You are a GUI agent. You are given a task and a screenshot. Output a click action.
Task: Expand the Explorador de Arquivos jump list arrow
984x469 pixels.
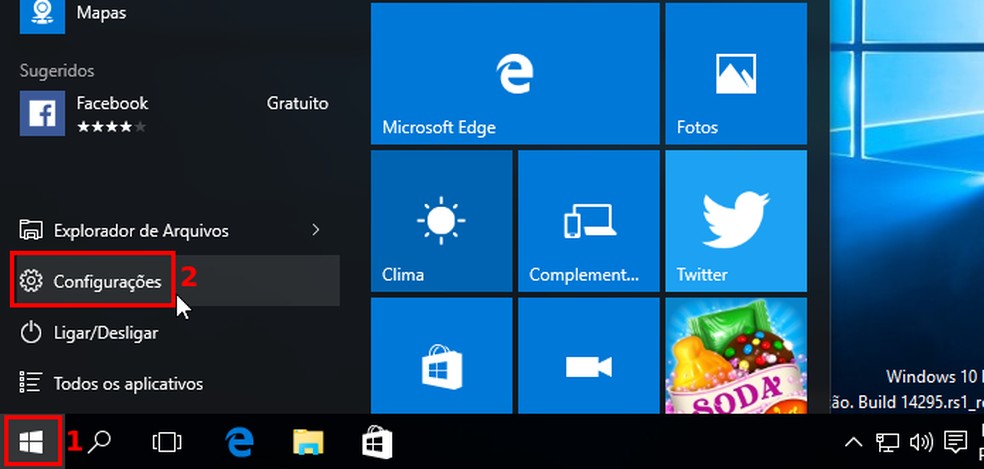pos(316,230)
